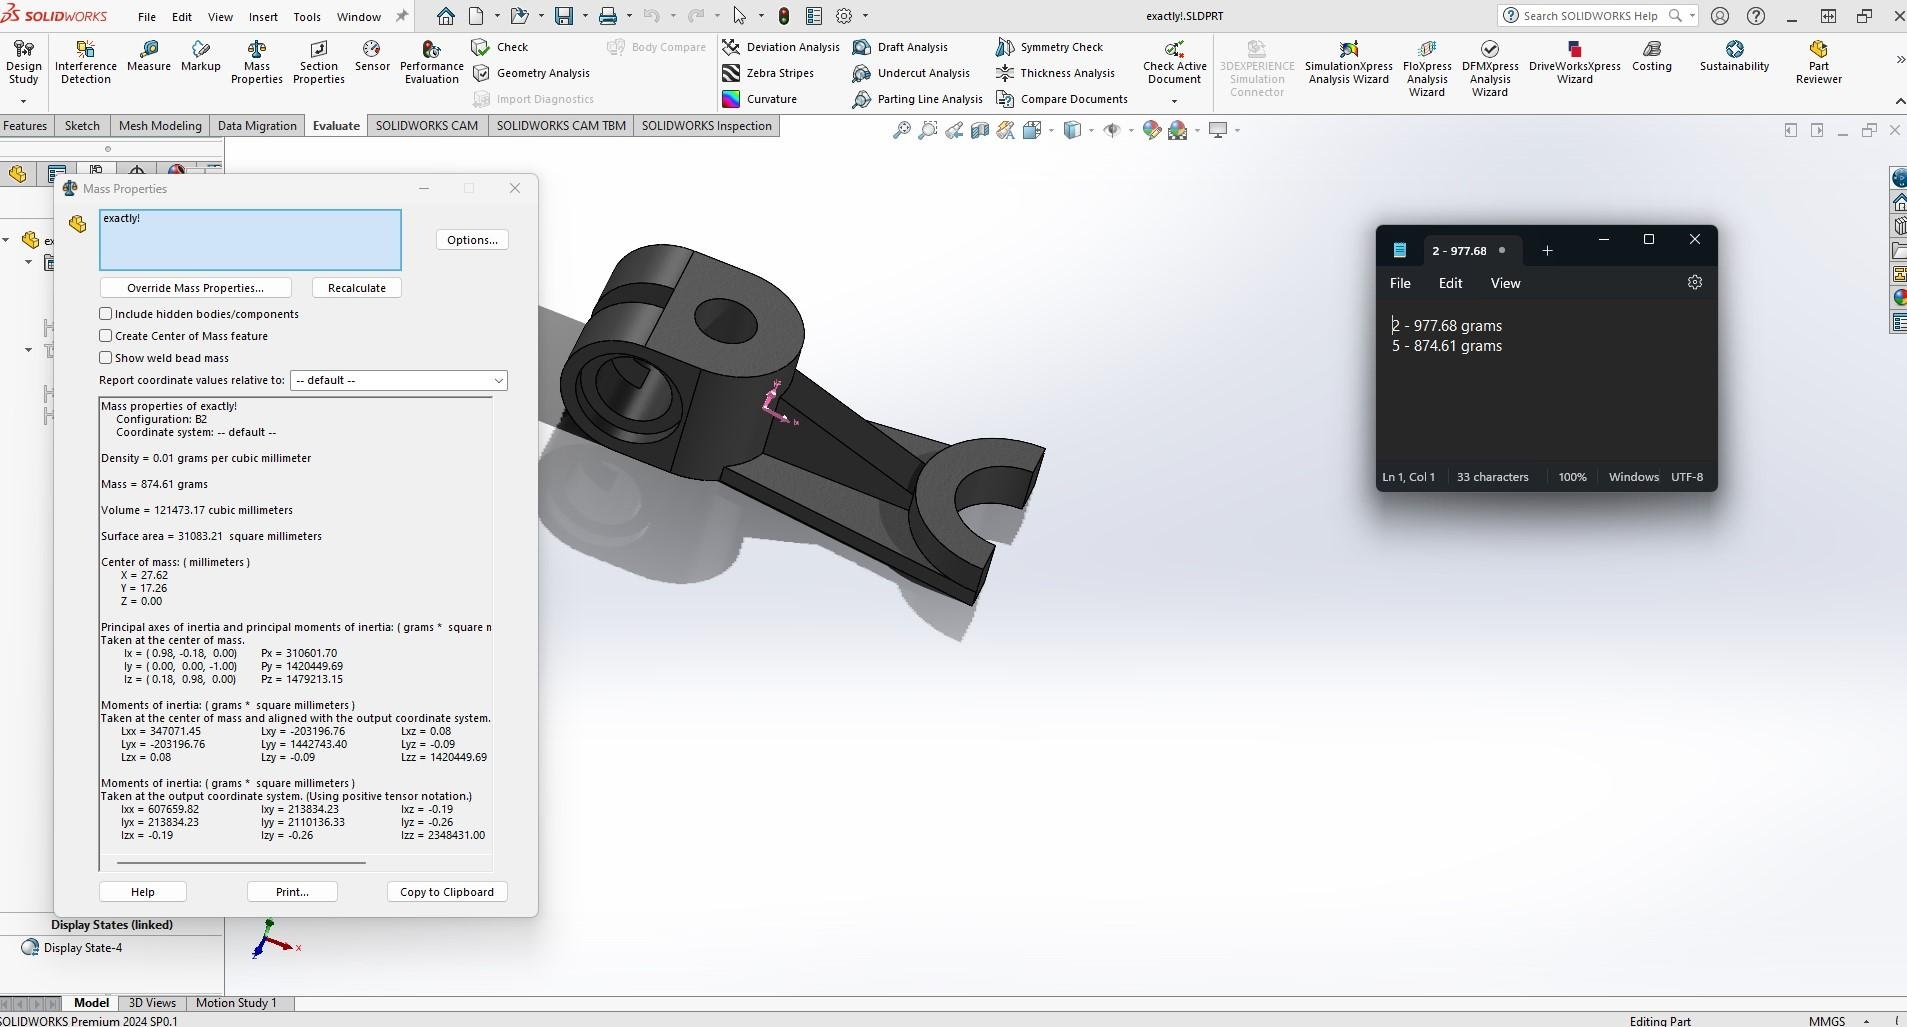Screen dimensions: 1907x1027
Task: Toggle Show weld bead mass checkbox
Action: pos(106,358)
